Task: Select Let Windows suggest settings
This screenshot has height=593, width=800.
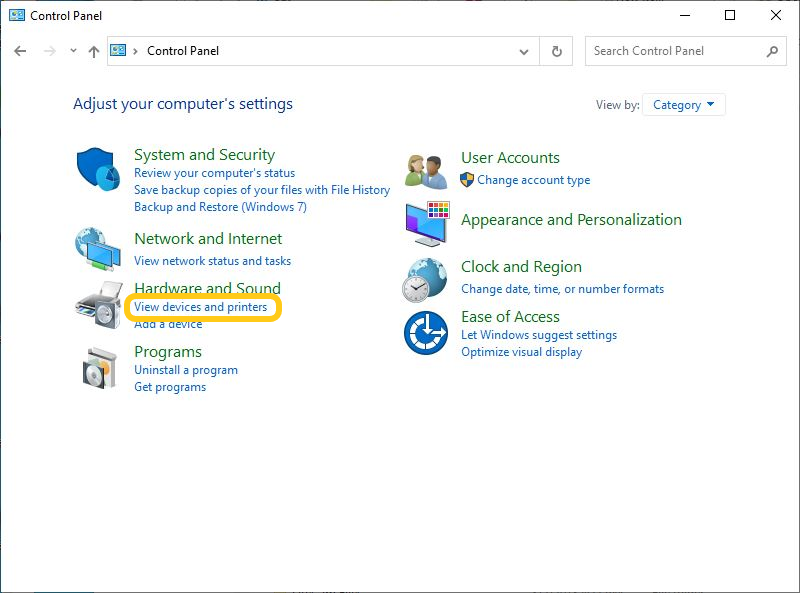Action: (x=539, y=335)
